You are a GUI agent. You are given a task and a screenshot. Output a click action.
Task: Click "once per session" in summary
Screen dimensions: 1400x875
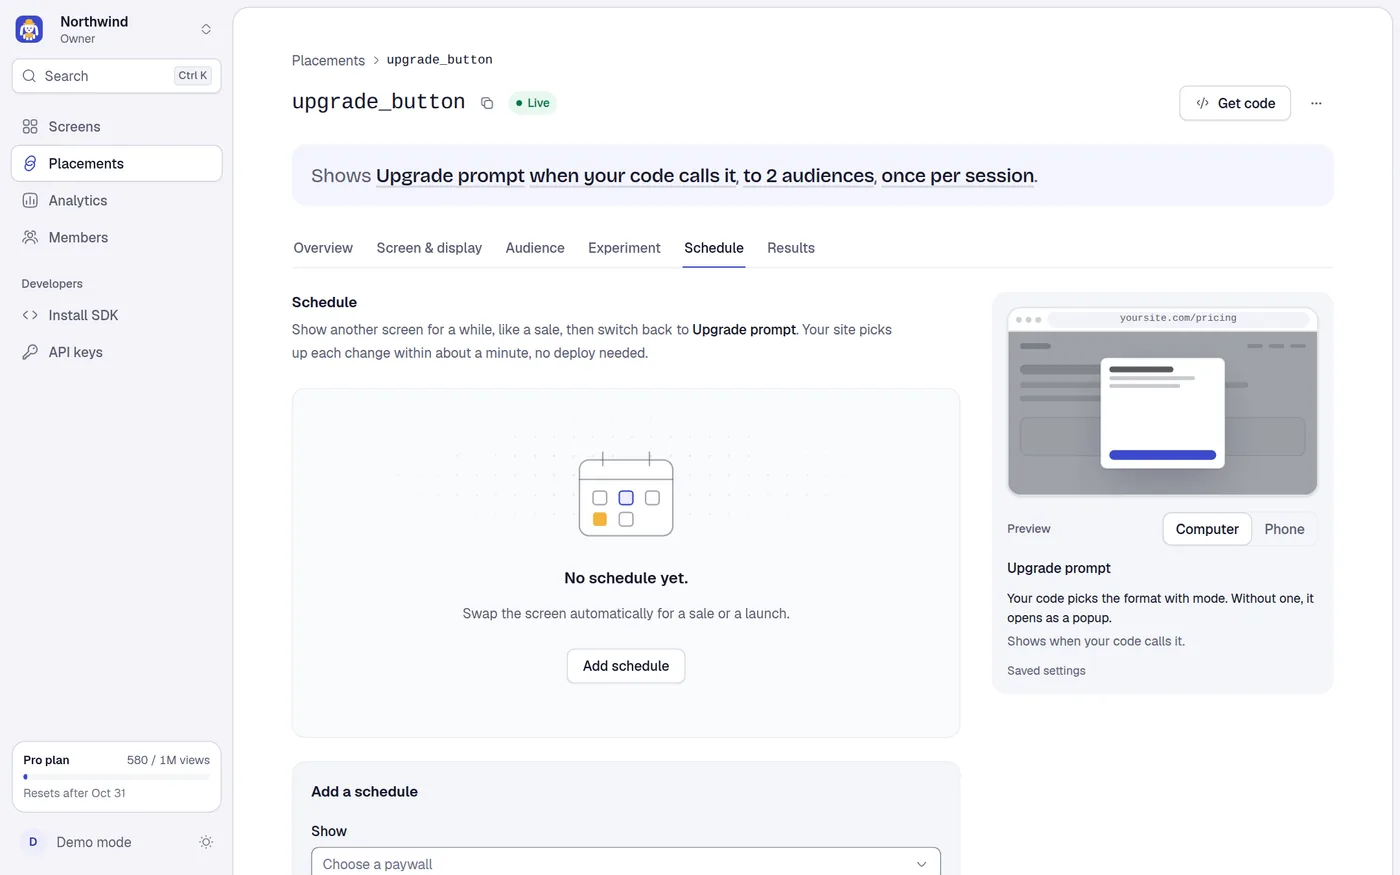[x=958, y=176]
